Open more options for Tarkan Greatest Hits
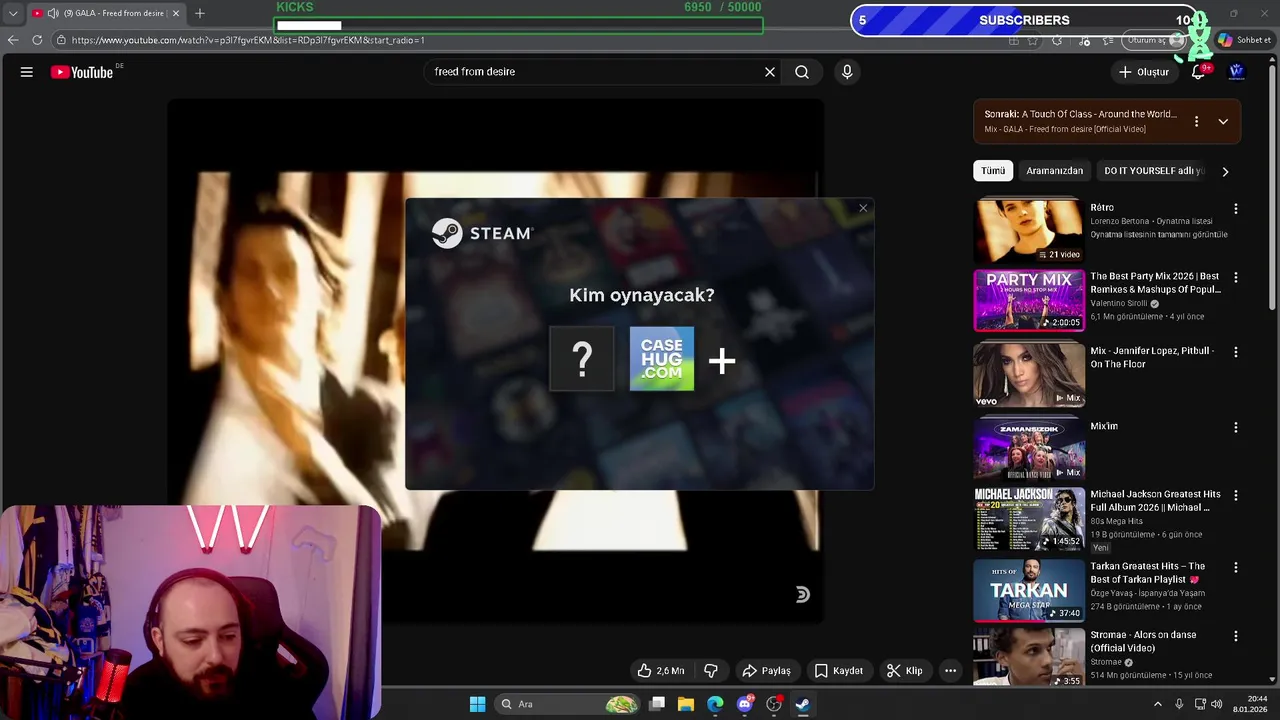Screen dimensions: 1280x720 tap(1236, 567)
